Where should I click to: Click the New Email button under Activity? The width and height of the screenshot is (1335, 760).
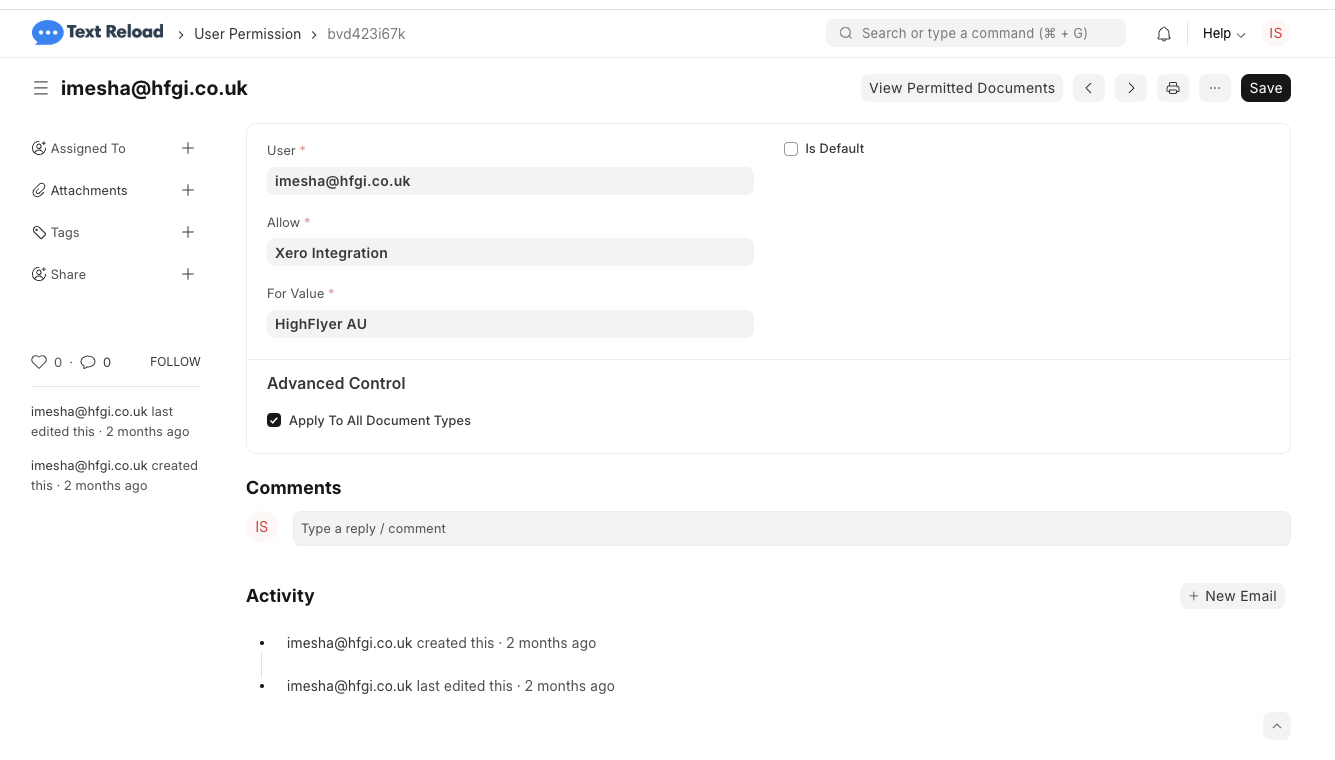1232,595
